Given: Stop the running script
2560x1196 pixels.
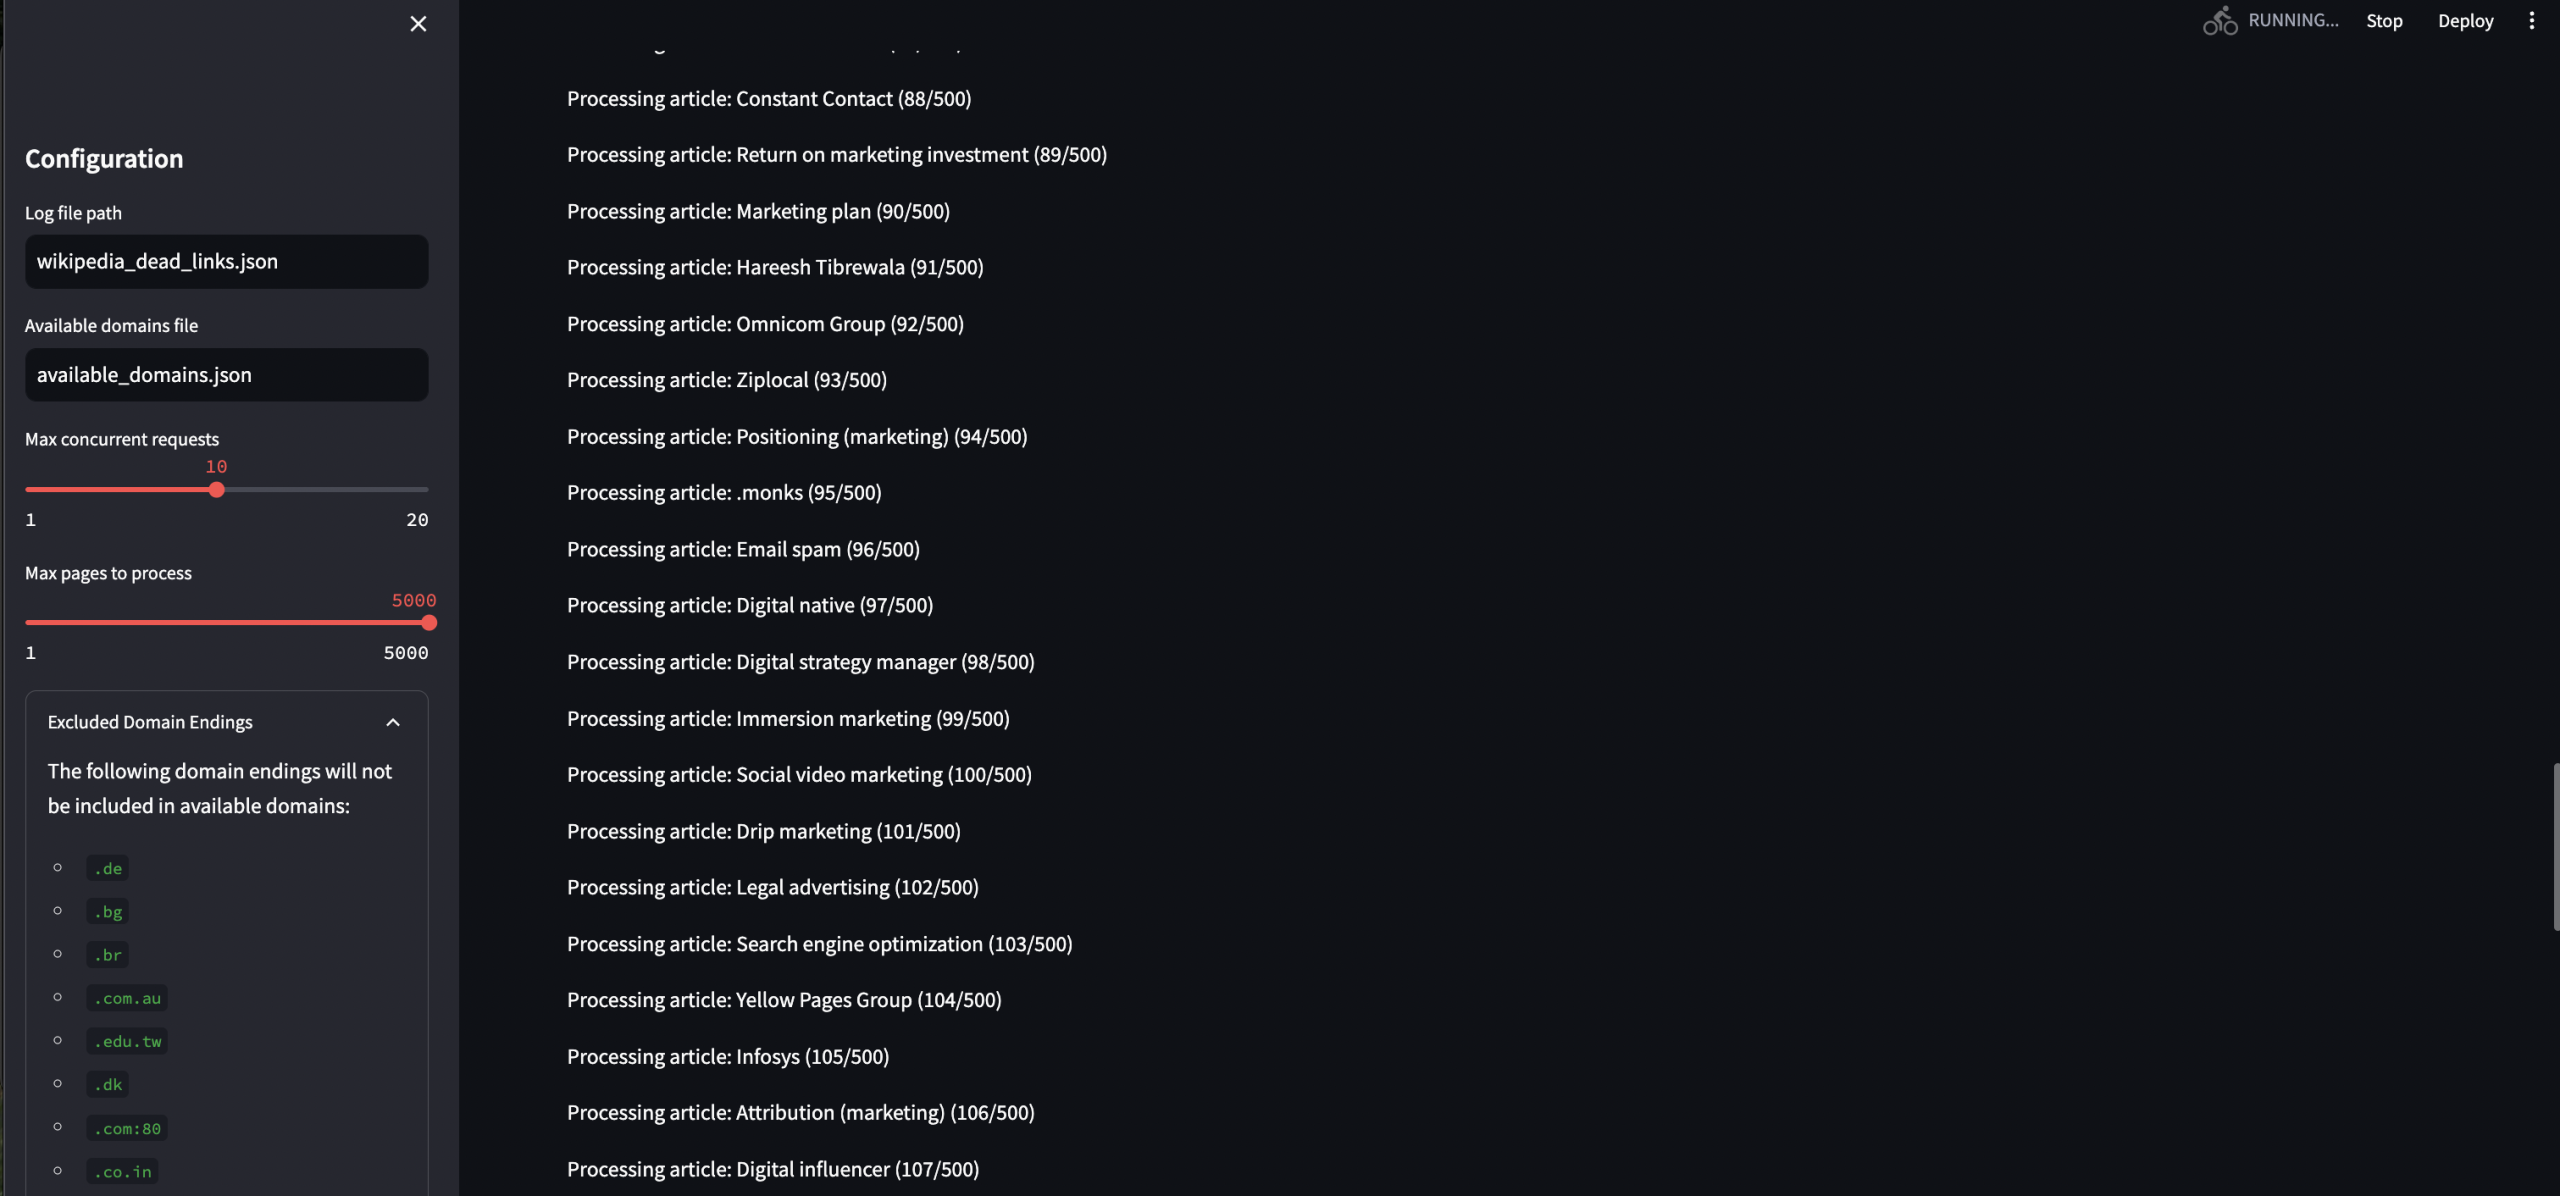Looking at the screenshot, I should 2383,21.
